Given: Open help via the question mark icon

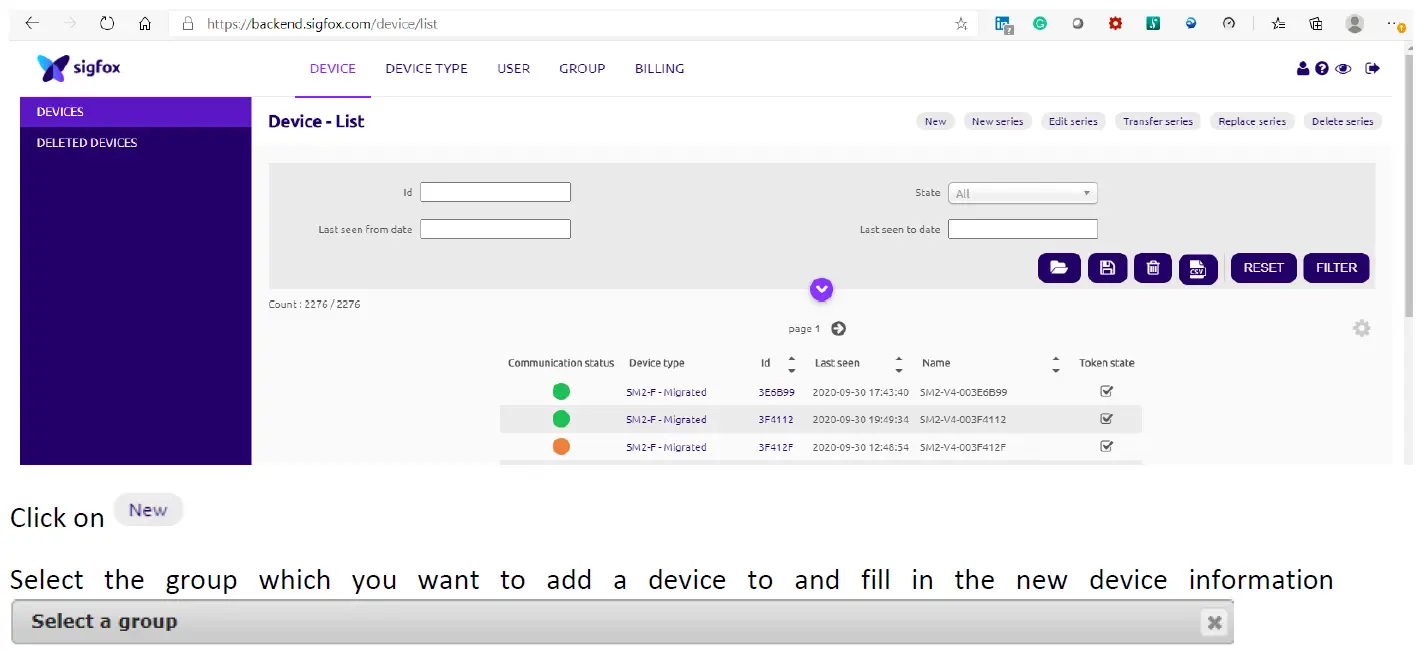Looking at the screenshot, I should [1322, 68].
